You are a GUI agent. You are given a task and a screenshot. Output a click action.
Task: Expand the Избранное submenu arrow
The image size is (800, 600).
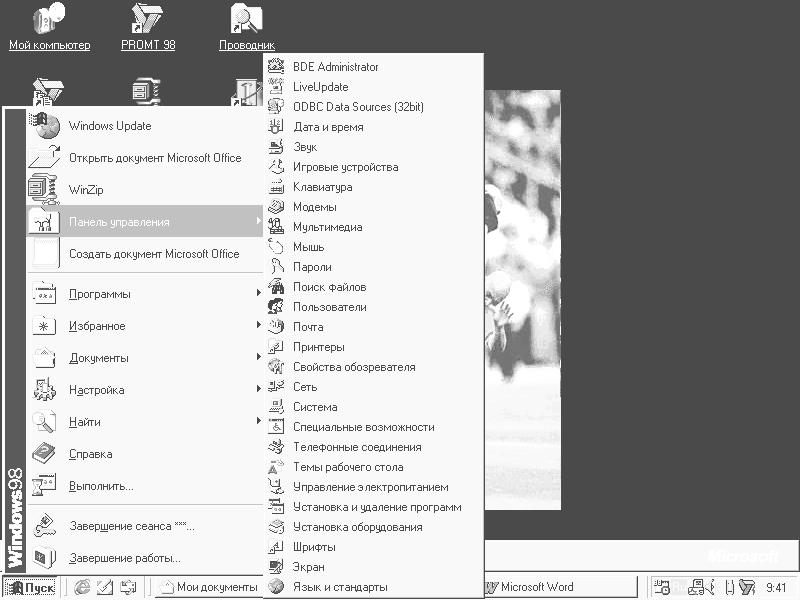pyautogui.click(x=258, y=325)
